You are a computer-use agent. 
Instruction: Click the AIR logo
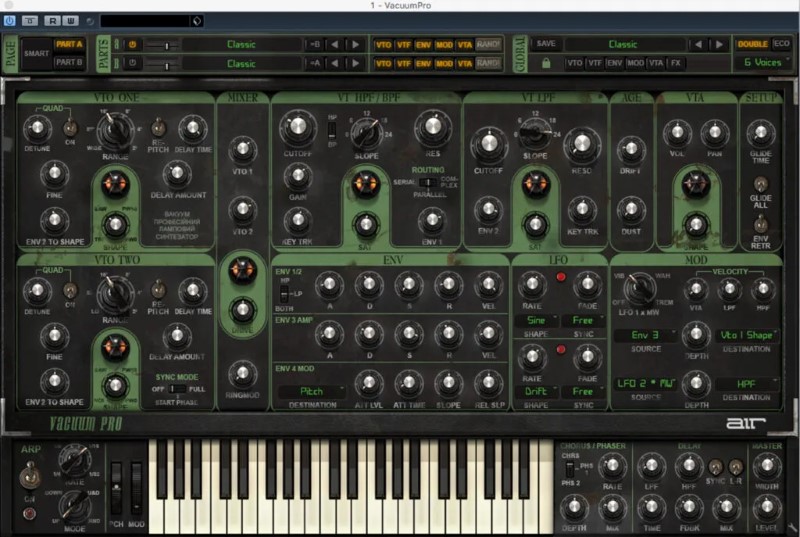pyautogui.click(x=746, y=423)
